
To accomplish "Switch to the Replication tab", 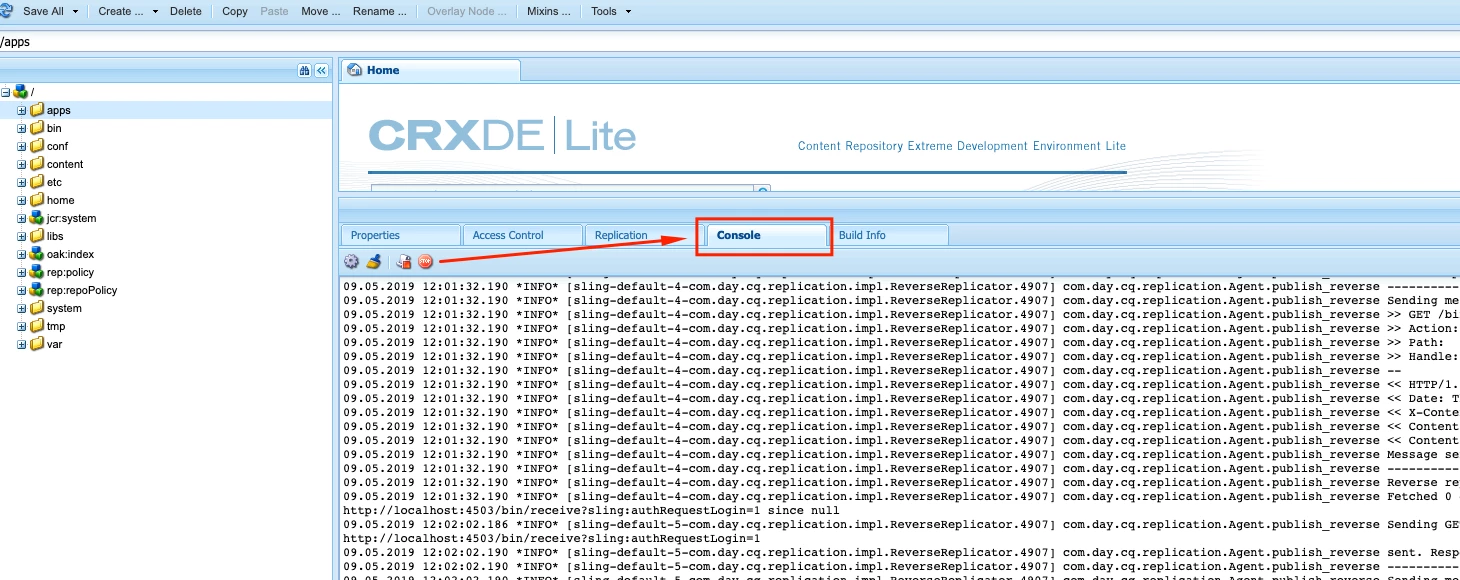I will [x=644, y=235].
